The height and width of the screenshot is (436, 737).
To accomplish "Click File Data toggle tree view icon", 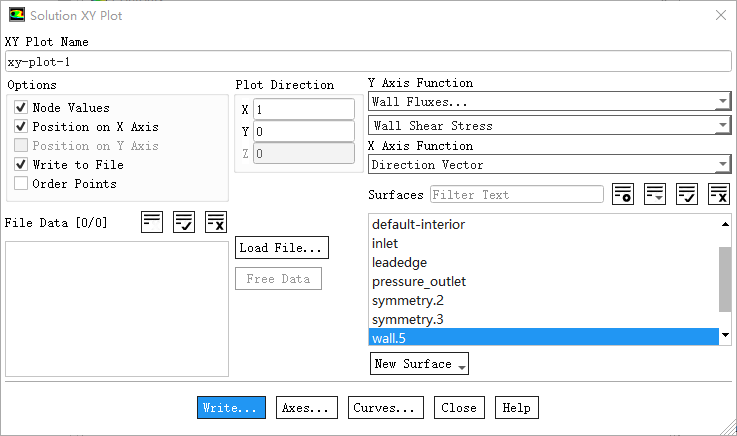I will tap(152, 222).
